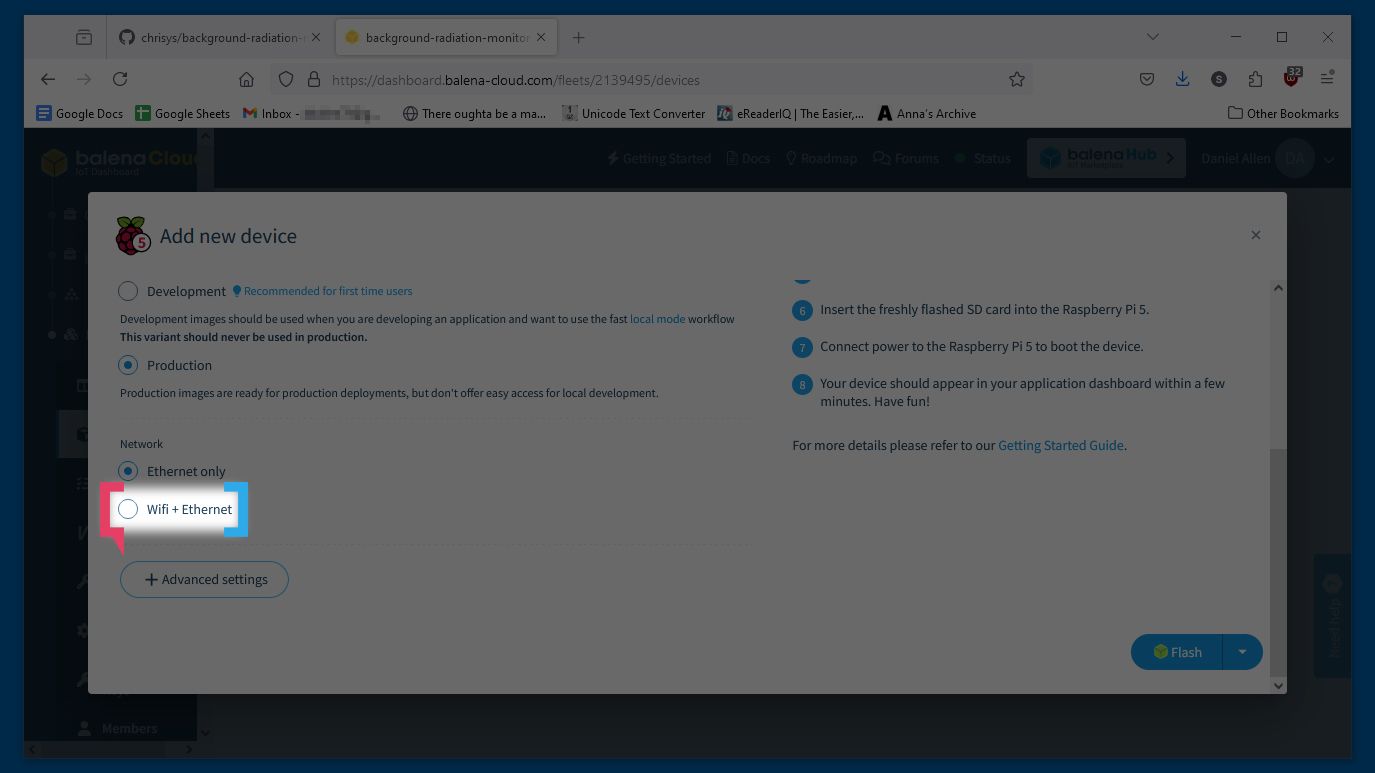Screen dimensions: 1375x773
Task: Expand Advanced settings
Action: 205,579
